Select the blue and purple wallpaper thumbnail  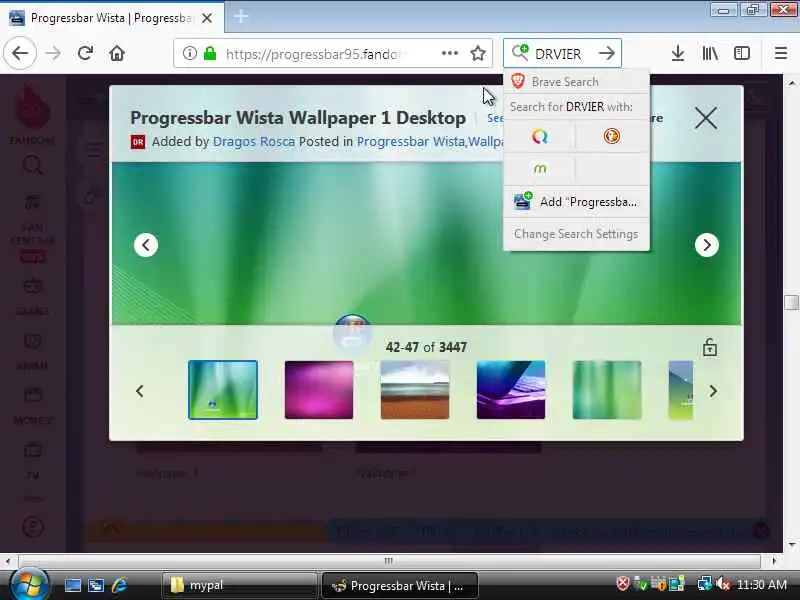pyautogui.click(x=511, y=390)
